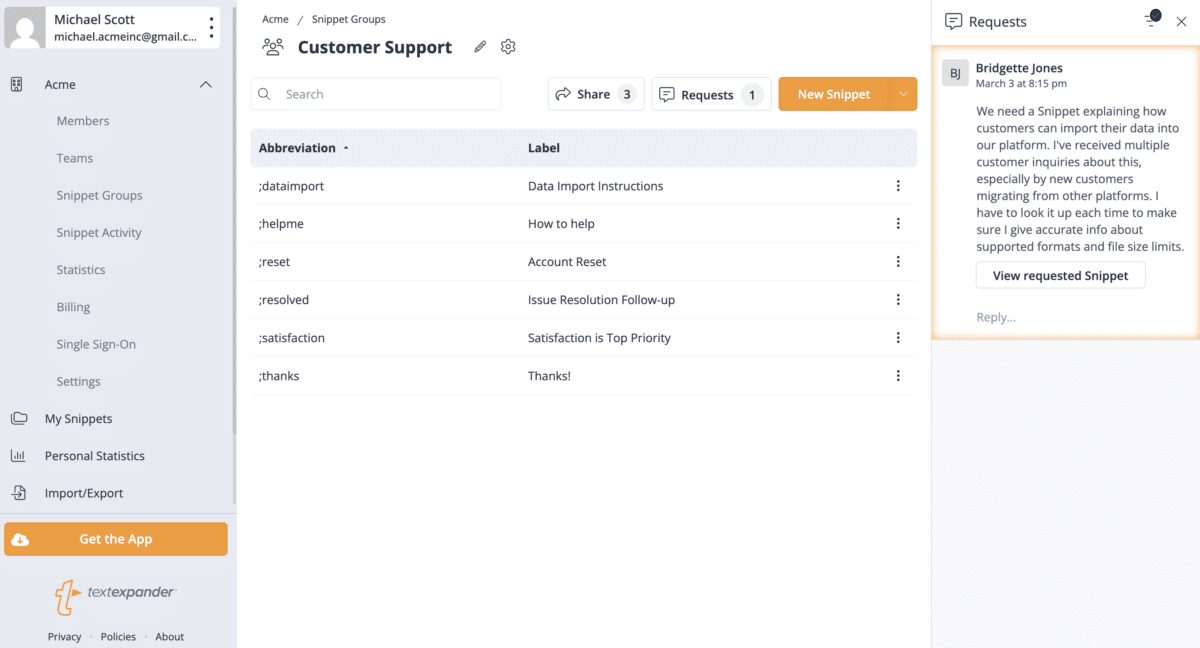Click into the snippet Search field
Screen dimensions: 1200x648
point(385,94)
